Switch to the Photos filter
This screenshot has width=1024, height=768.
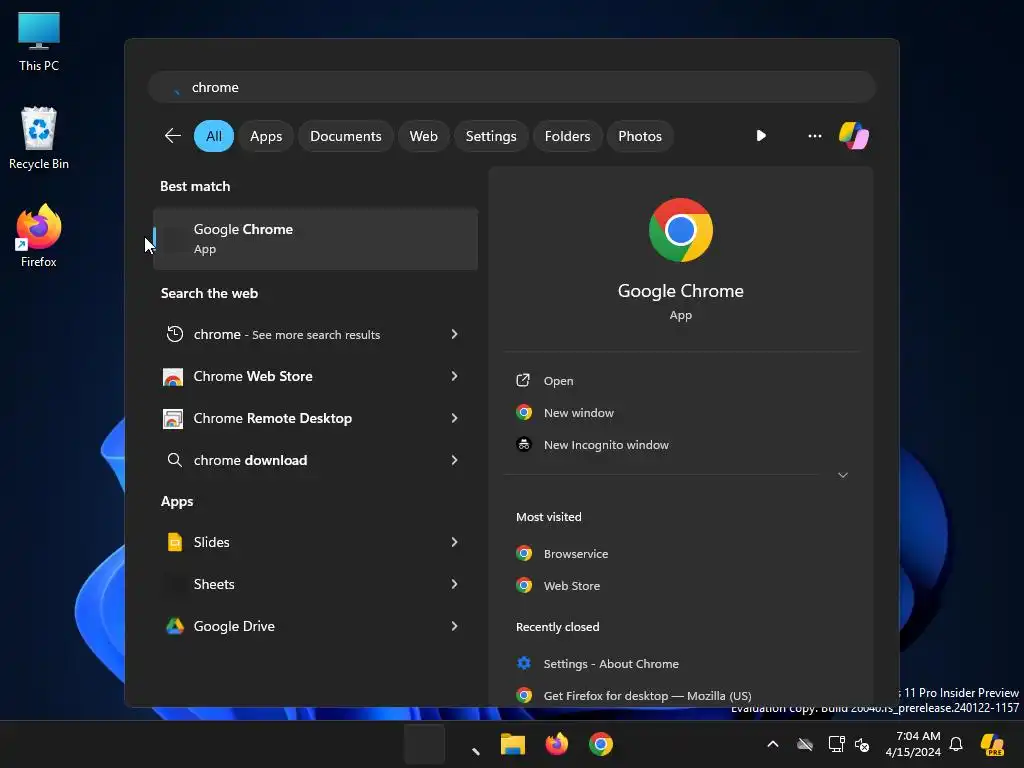point(640,136)
